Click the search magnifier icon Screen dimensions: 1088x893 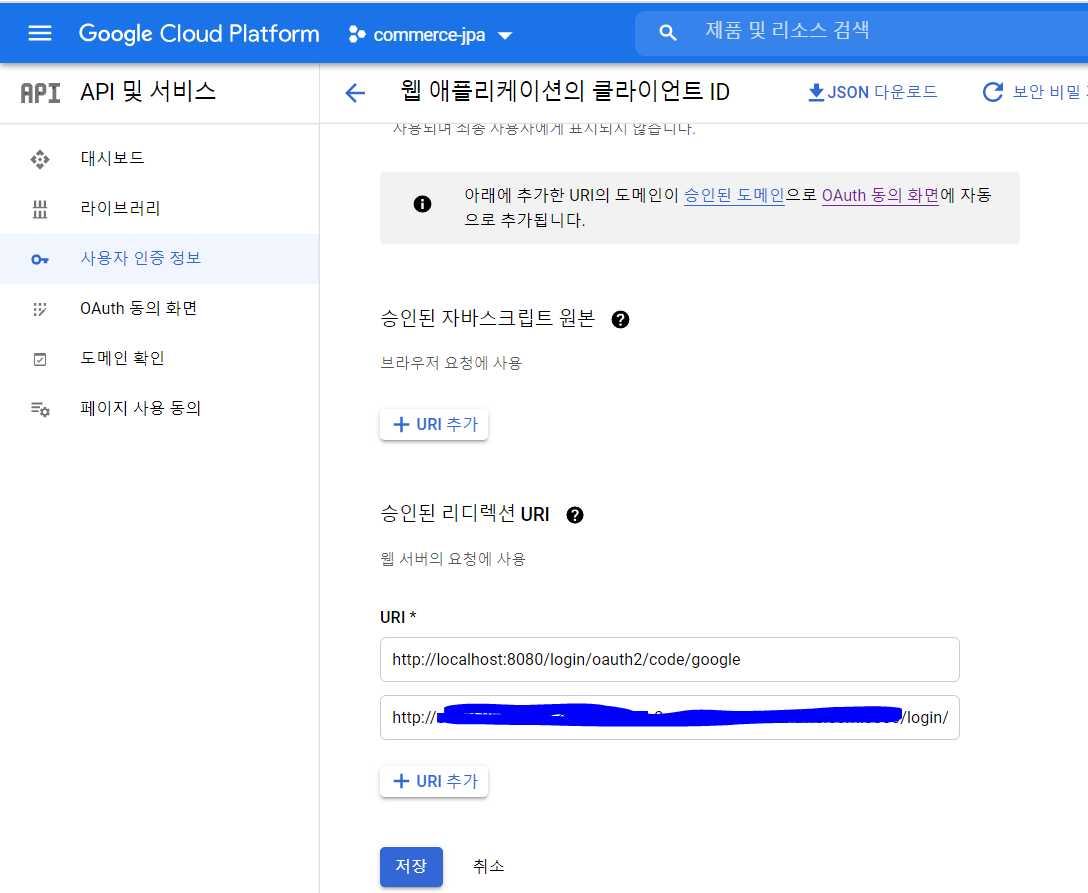click(x=668, y=32)
